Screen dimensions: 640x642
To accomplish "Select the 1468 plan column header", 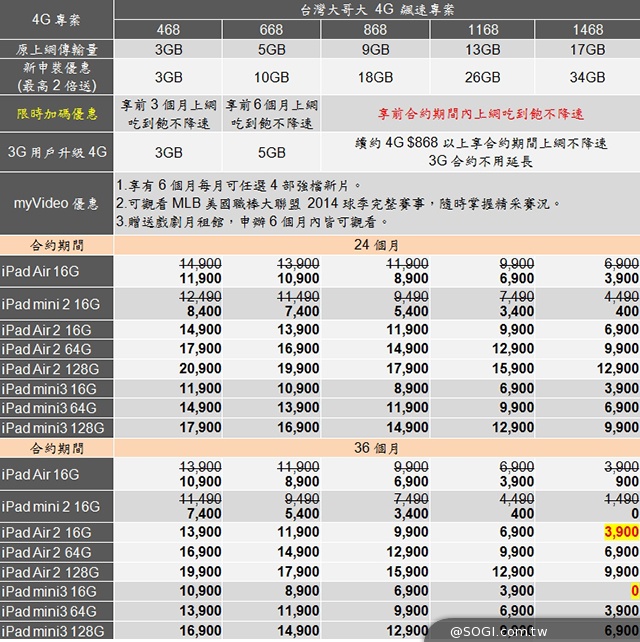I will click(587, 31).
